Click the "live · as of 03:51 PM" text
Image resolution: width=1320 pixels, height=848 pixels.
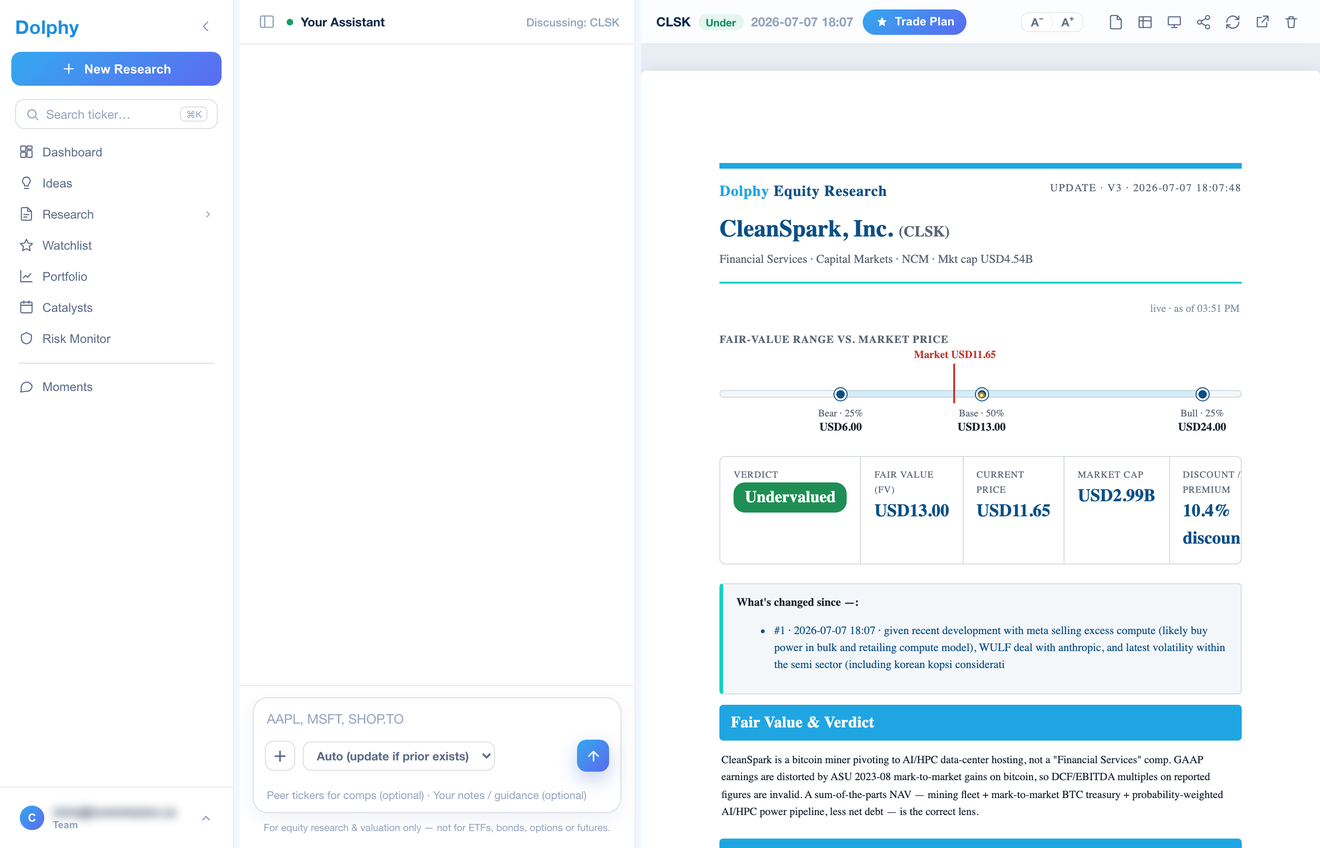click(1194, 308)
